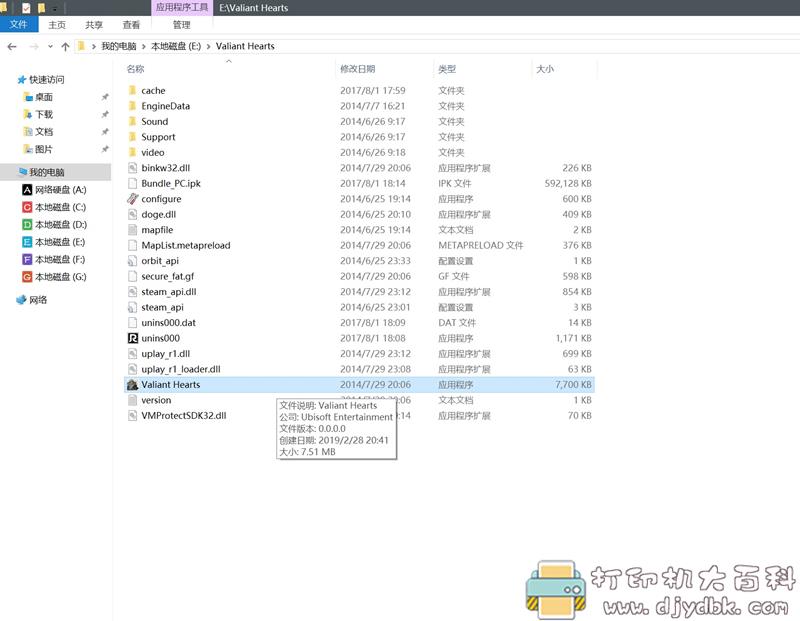
Task: Open local disk (D:) in sidebar
Action: 54,225
